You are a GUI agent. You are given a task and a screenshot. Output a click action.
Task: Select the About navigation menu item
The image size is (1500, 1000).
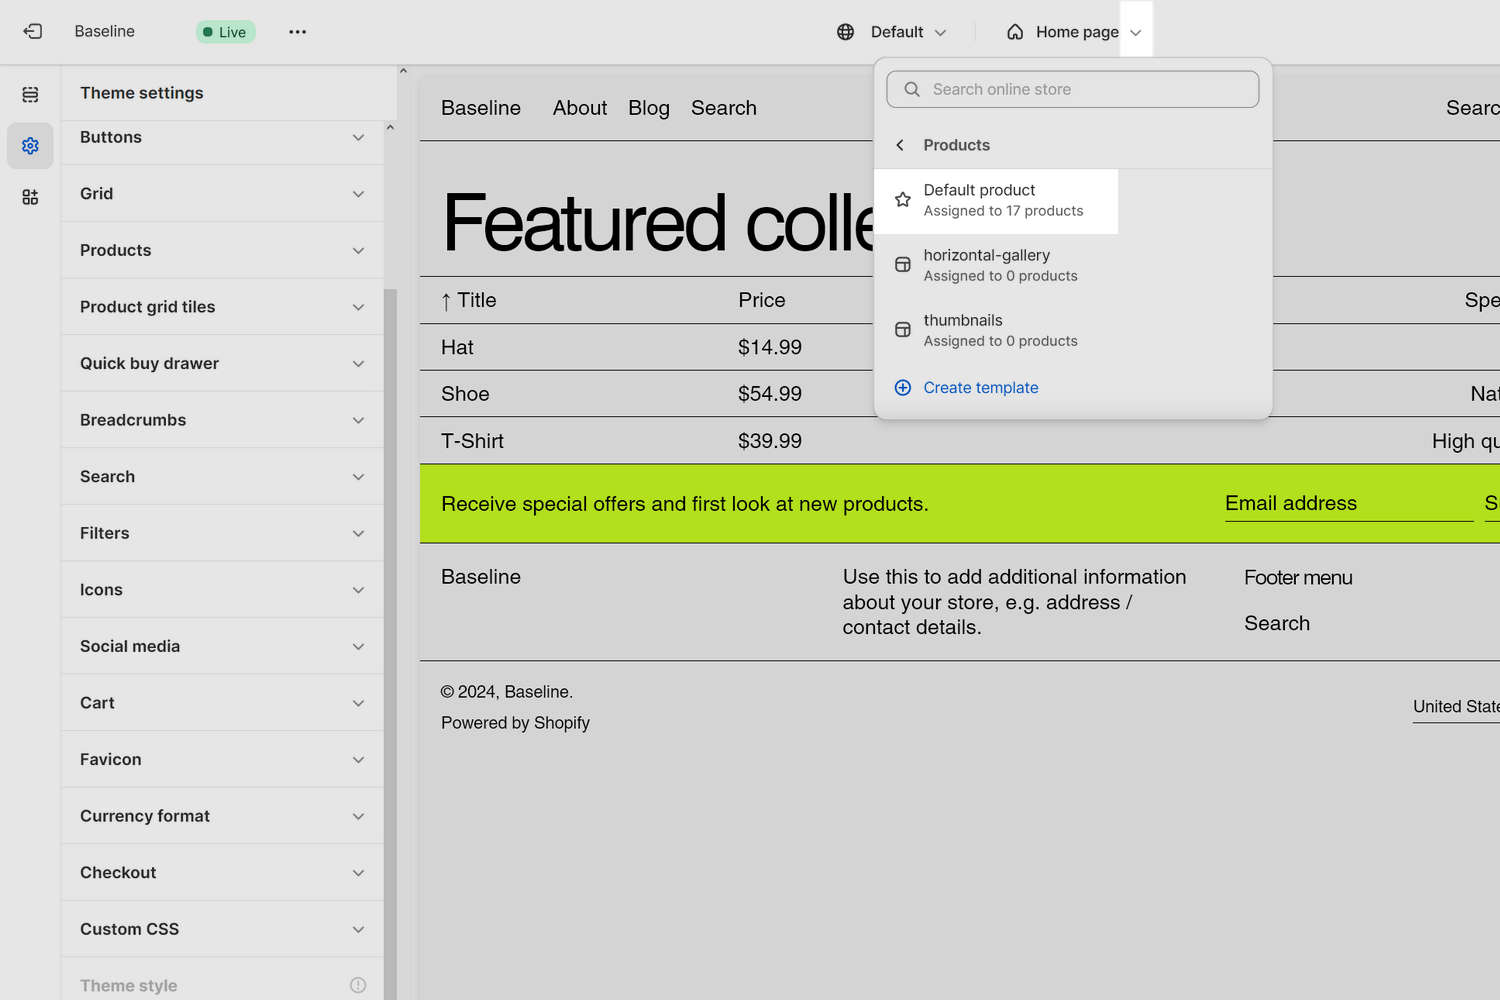click(x=580, y=108)
